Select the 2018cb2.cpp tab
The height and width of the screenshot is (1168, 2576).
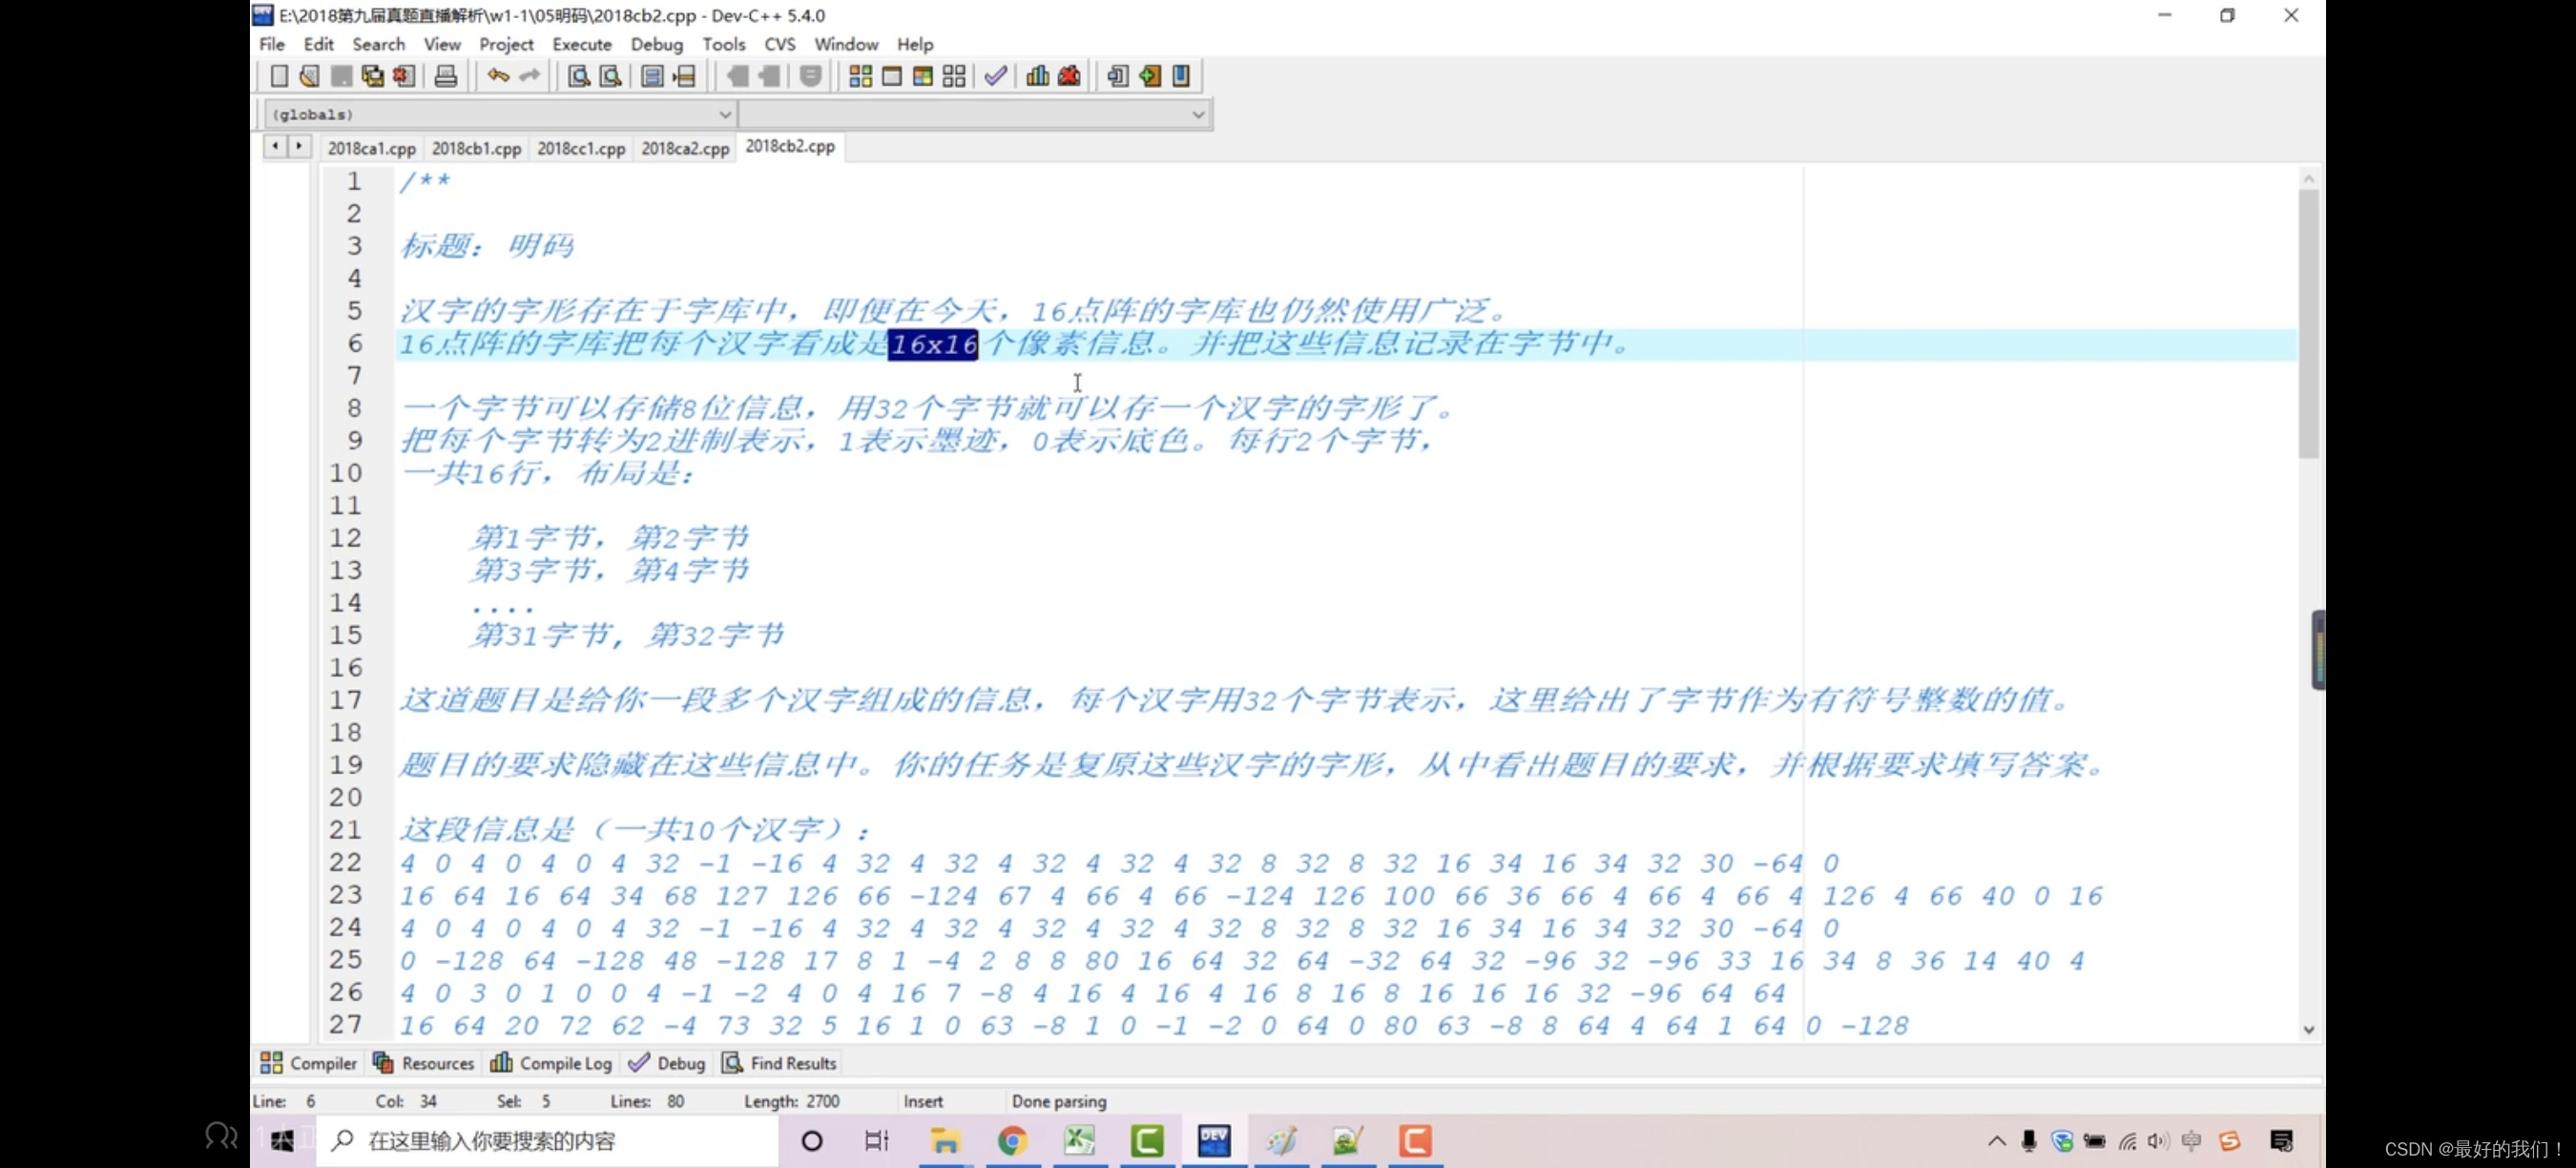[790, 146]
